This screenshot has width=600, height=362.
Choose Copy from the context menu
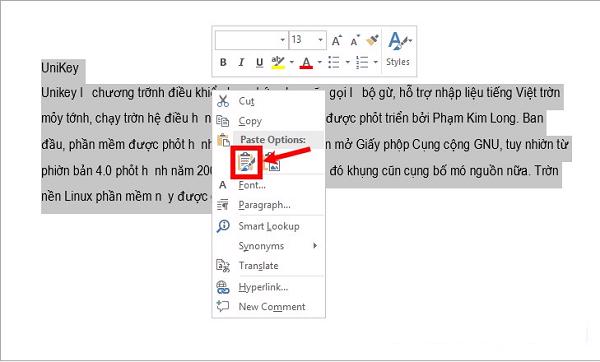click(269, 121)
